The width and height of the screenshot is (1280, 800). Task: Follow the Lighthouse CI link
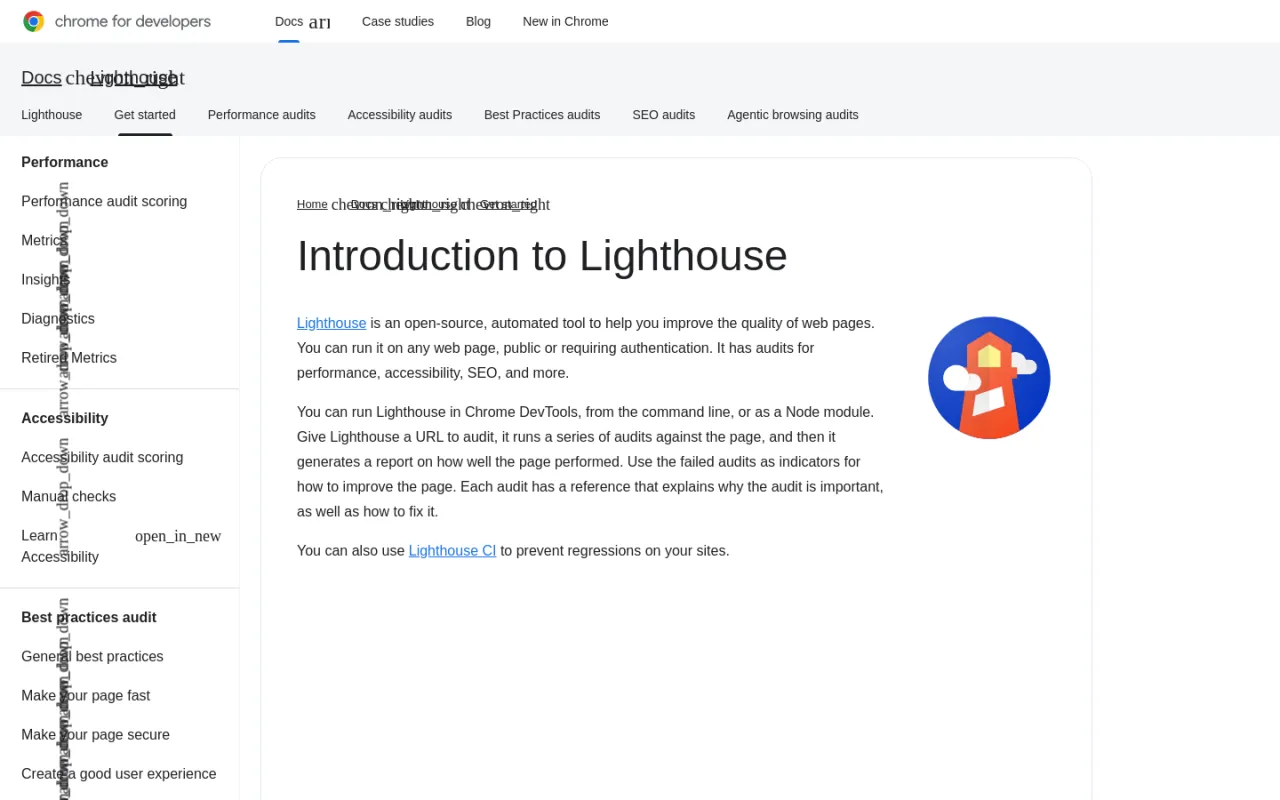coord(452,551)
